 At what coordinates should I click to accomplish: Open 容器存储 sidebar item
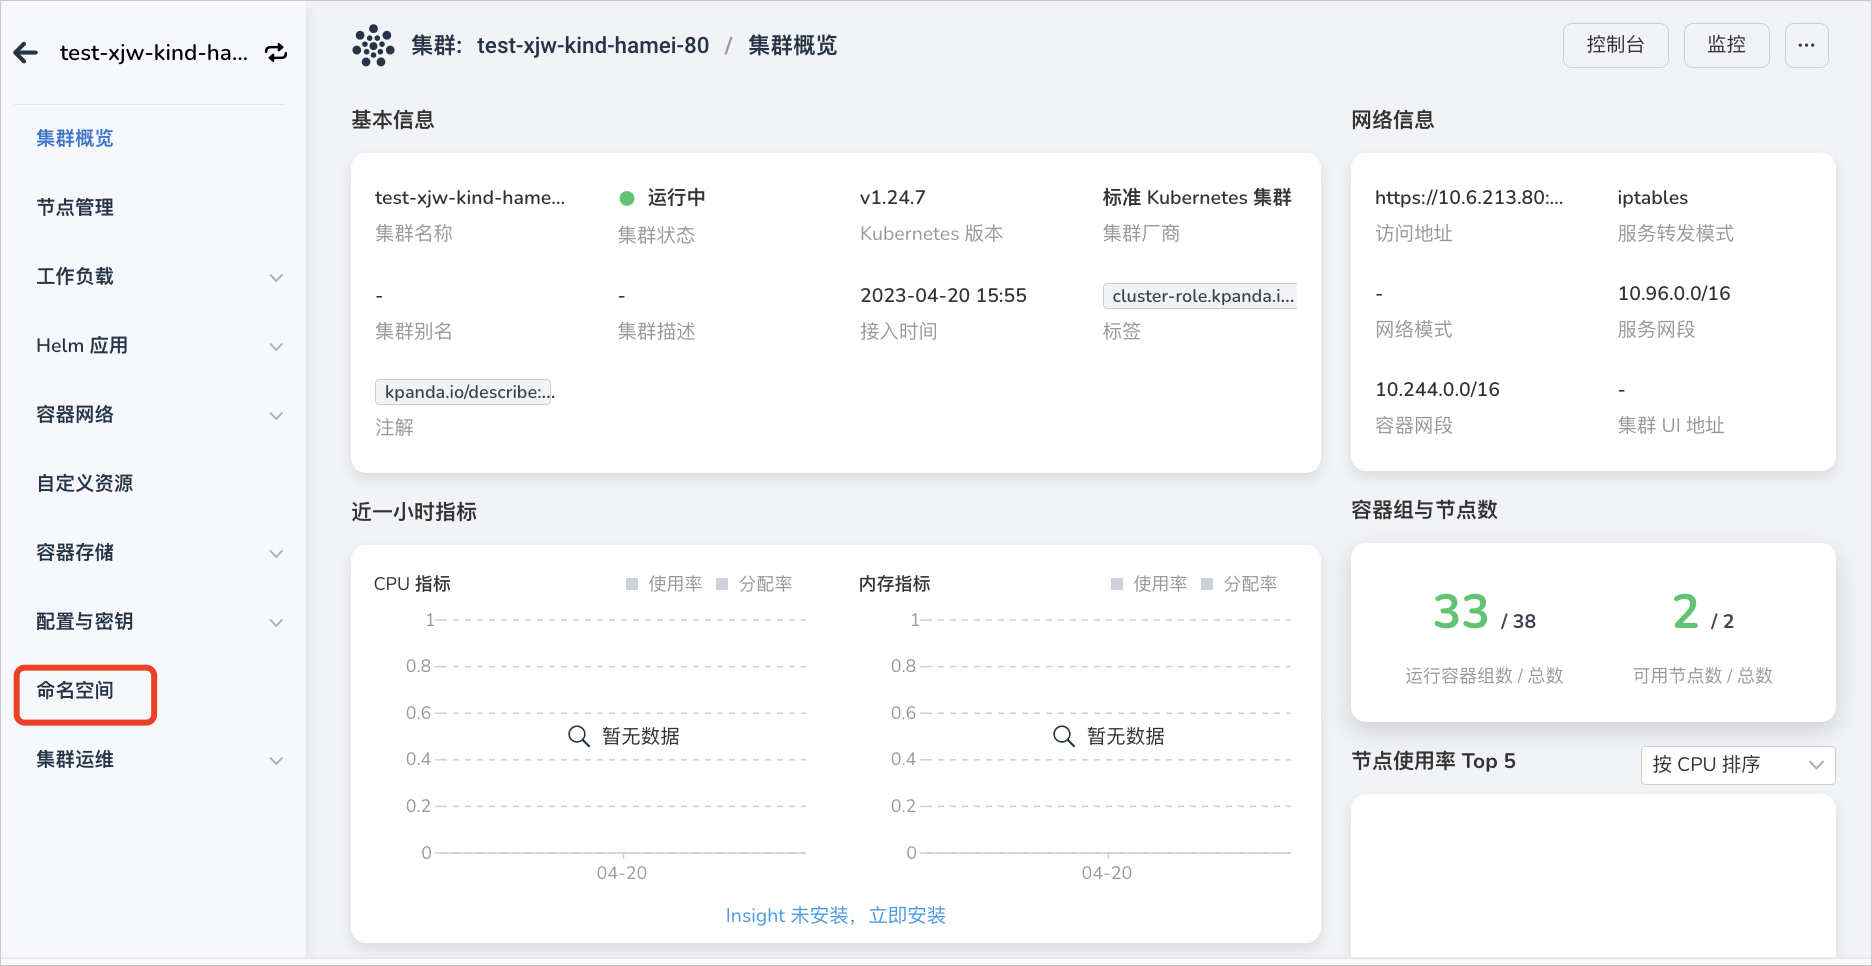(x=75, y=552)
